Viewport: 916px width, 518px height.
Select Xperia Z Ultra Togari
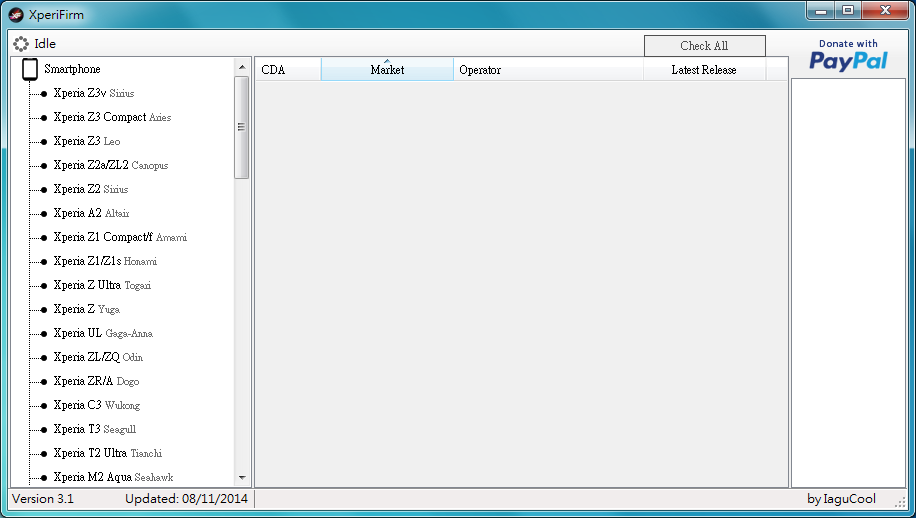point(102,284)
